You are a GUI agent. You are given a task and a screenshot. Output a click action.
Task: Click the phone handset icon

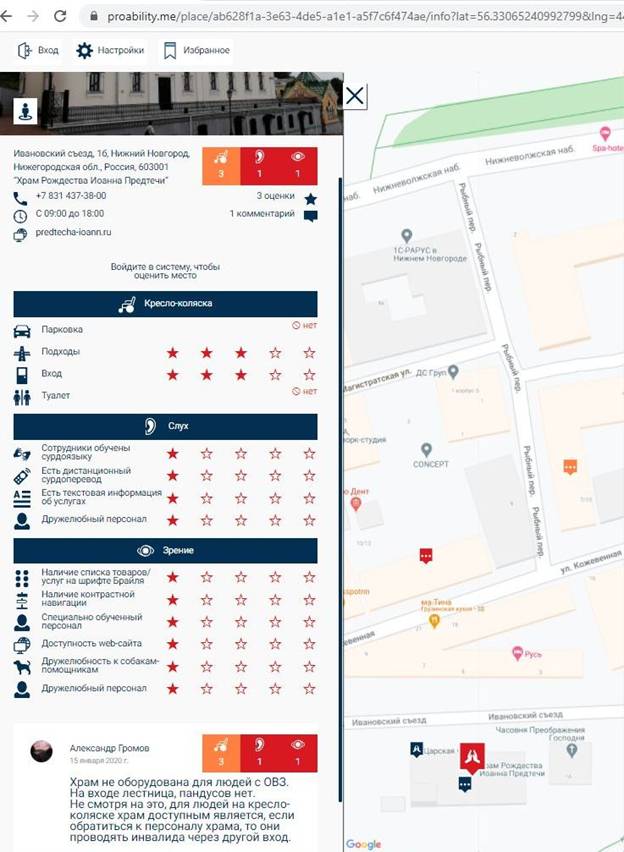click(20, 198)
